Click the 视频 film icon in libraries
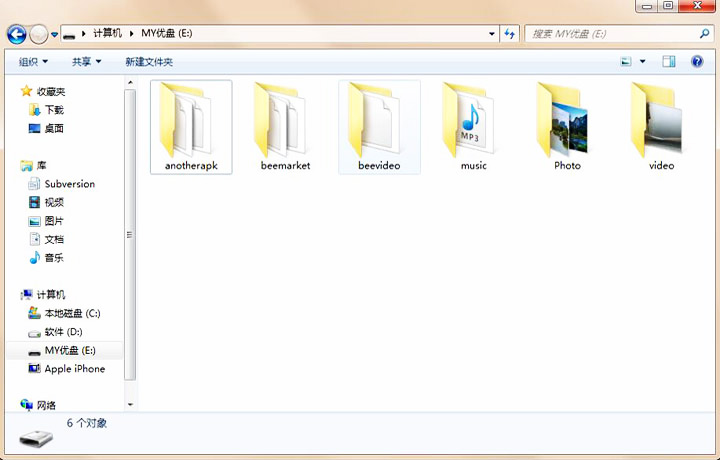Screen dimensions: 720x460 (x=34, y=202)
